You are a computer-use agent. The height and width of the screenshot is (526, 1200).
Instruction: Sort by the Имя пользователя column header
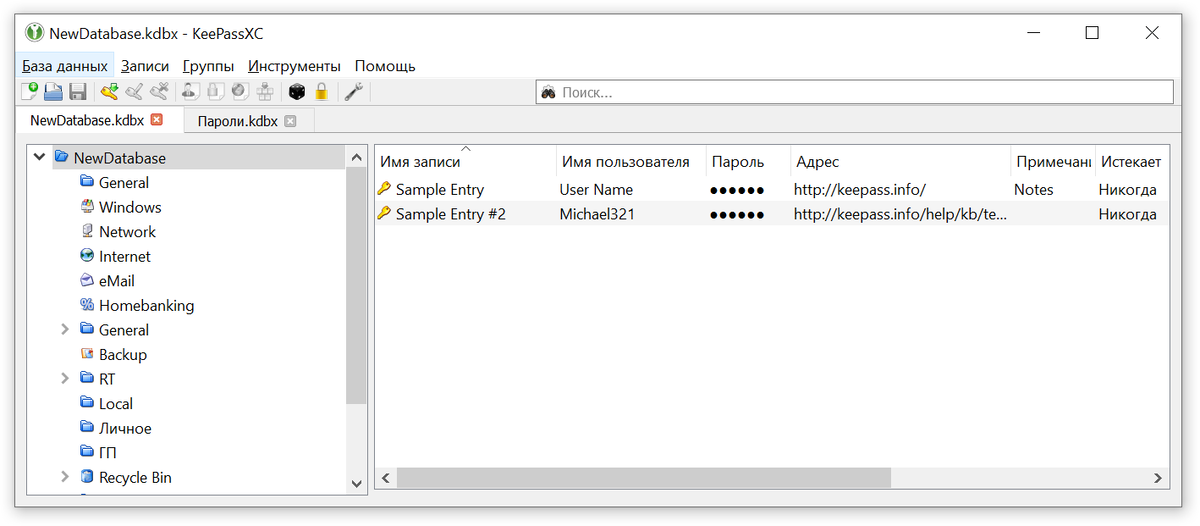pyautogui.click(x=631, y=161)
